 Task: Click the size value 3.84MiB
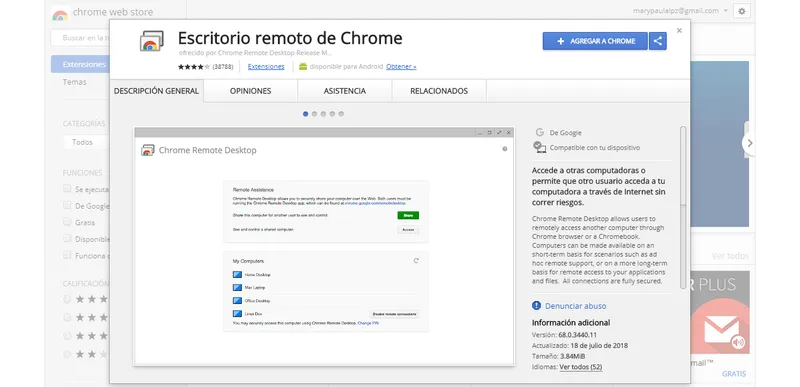(x=572, y=356)
